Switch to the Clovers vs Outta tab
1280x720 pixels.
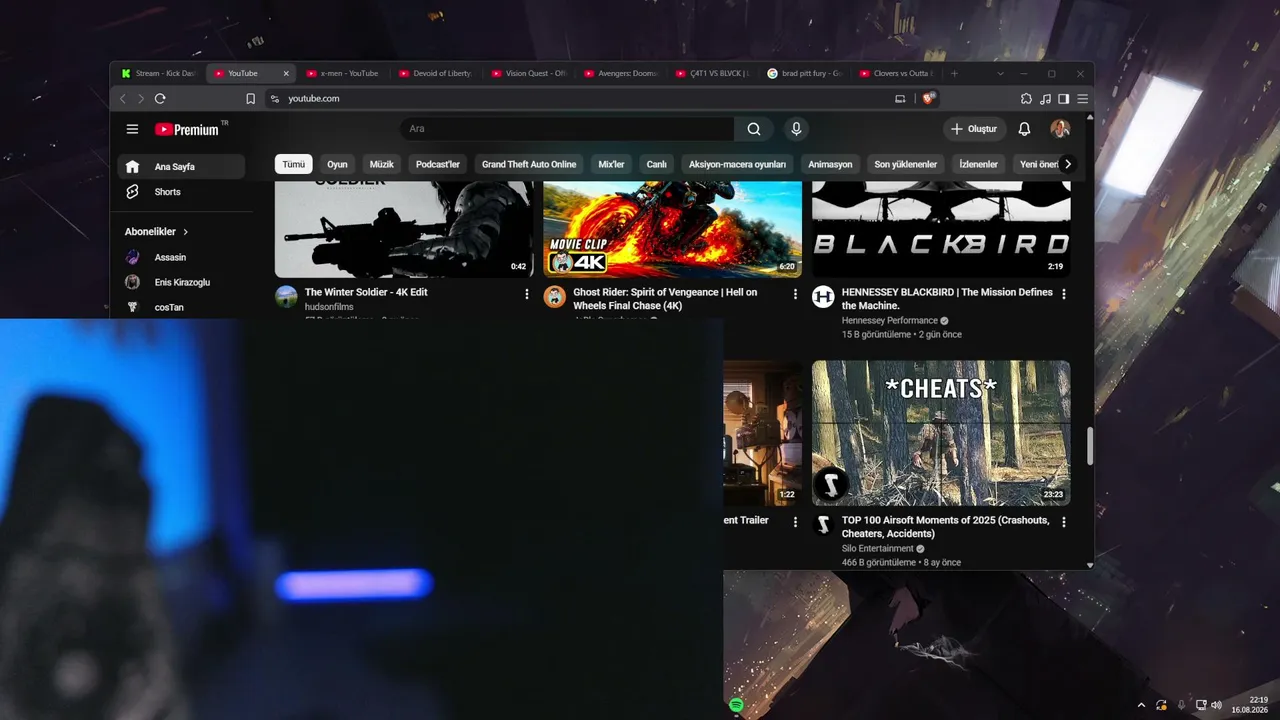tap(897, 74)
